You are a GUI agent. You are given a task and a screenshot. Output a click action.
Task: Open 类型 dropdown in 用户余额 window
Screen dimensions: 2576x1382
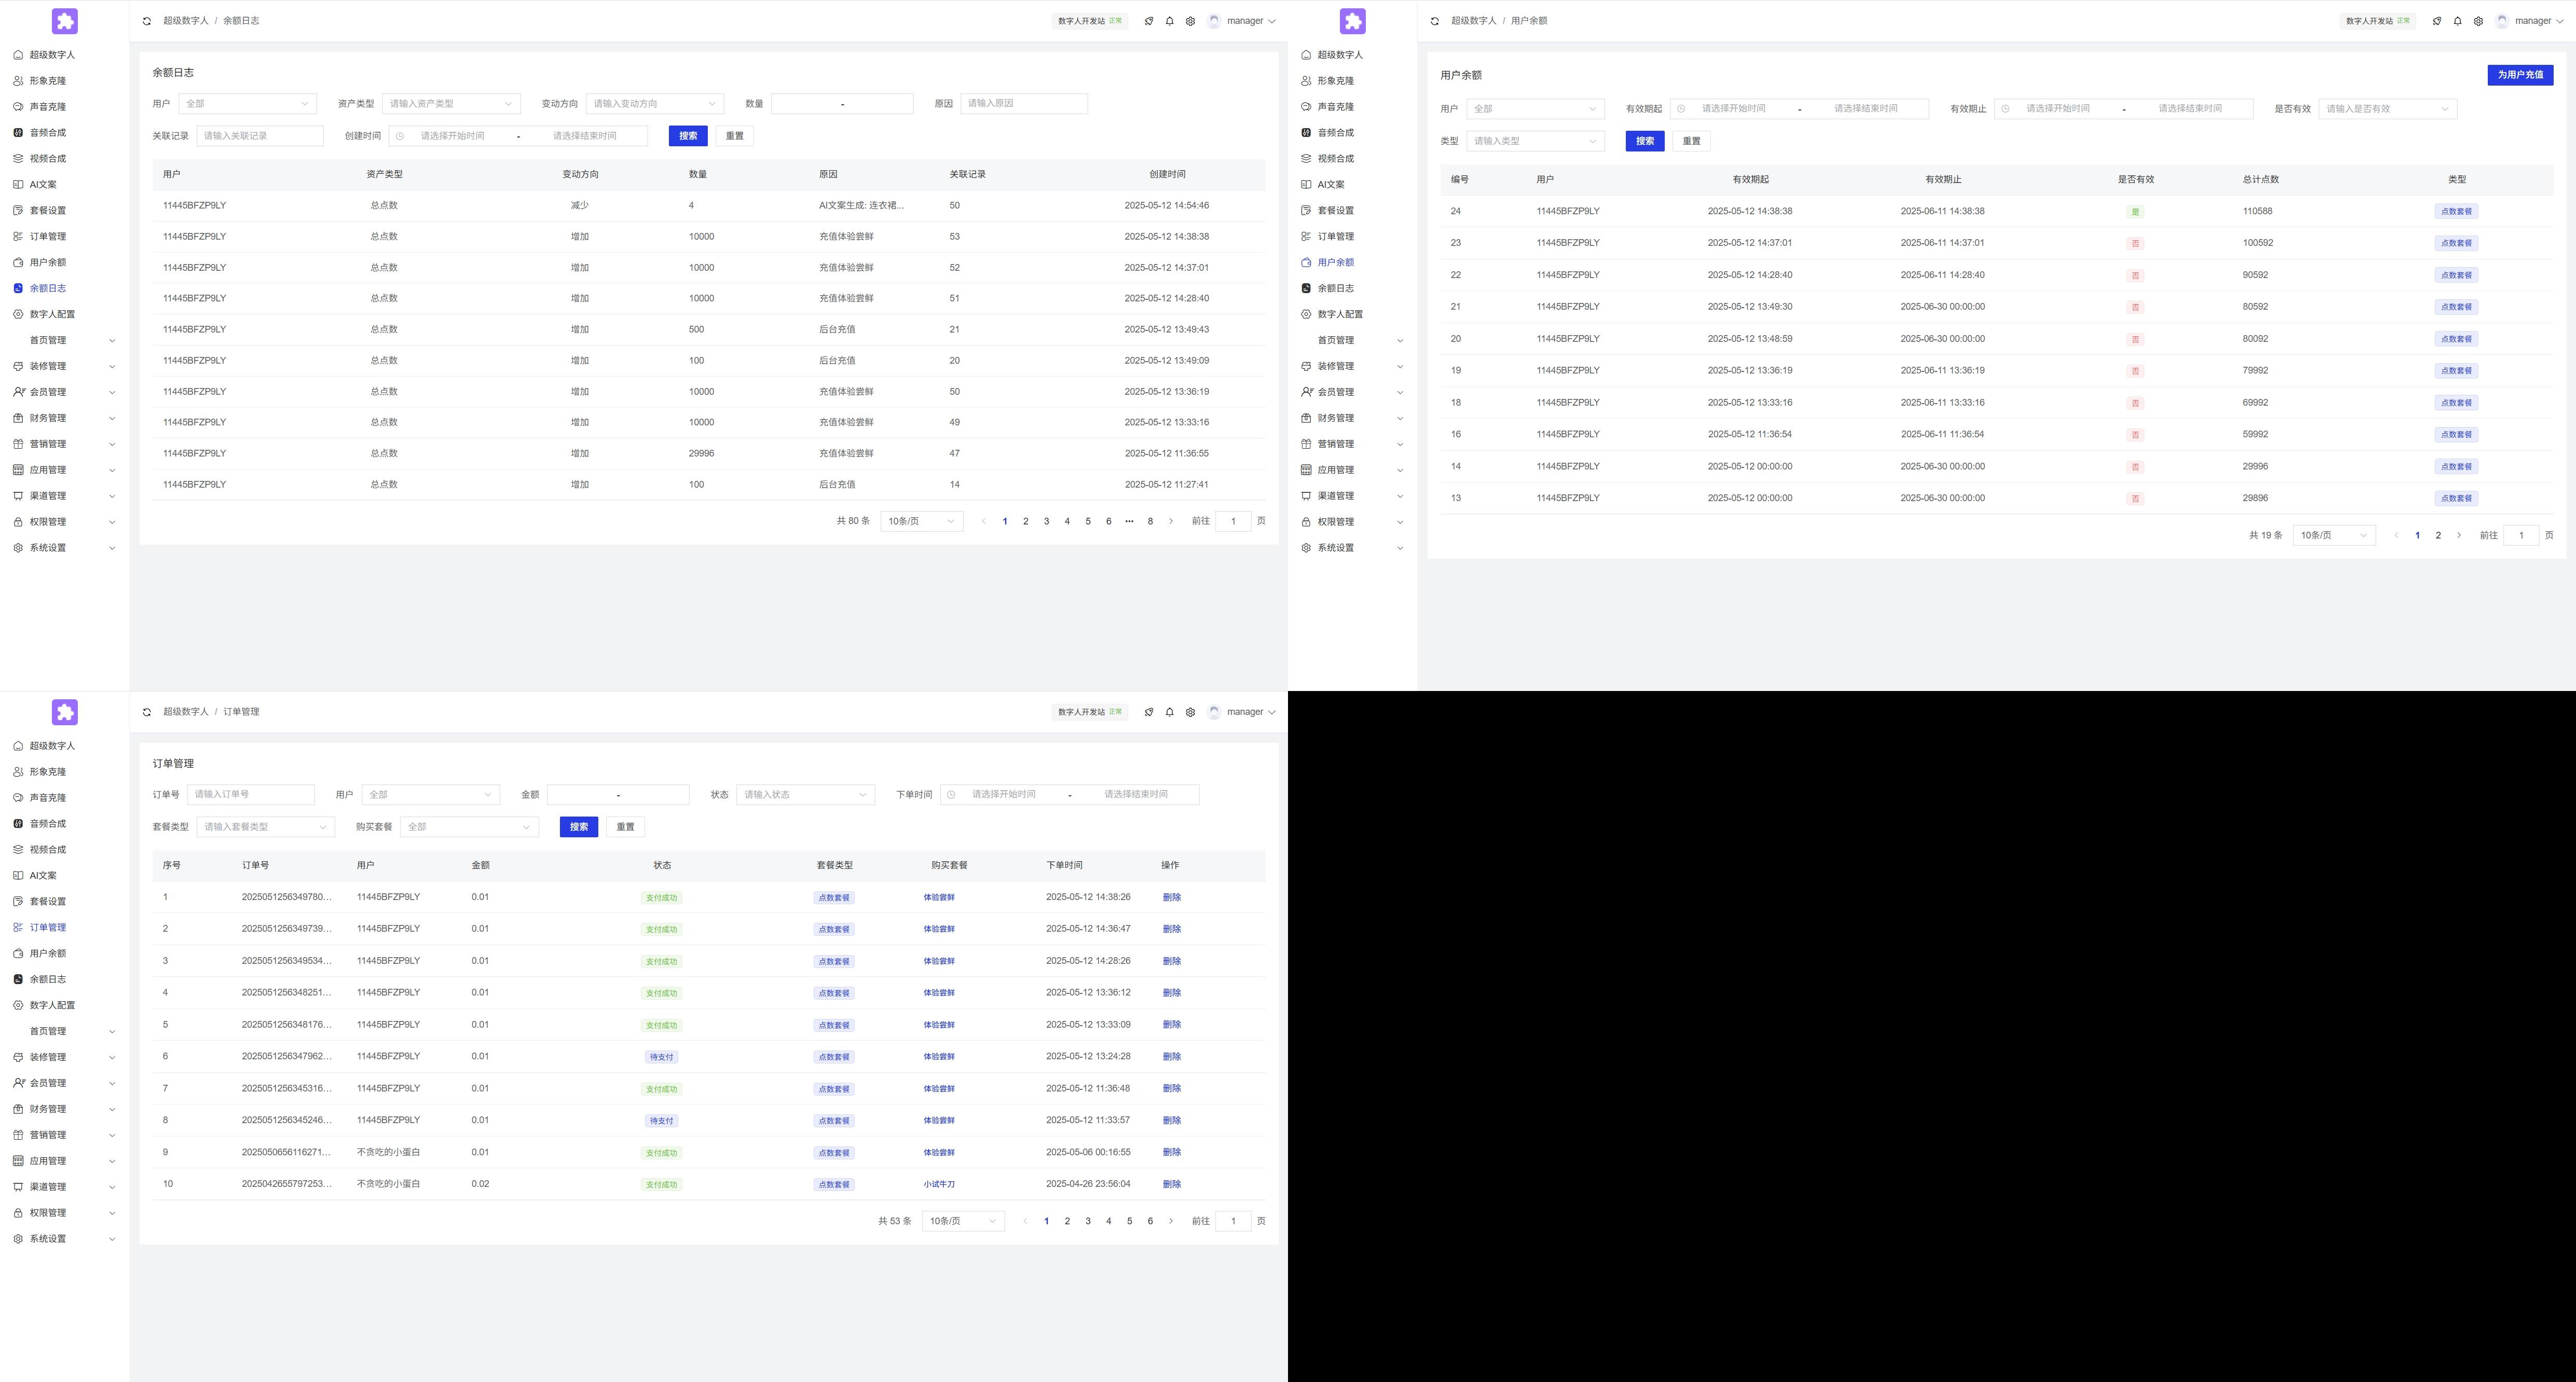click(1535, 141)
